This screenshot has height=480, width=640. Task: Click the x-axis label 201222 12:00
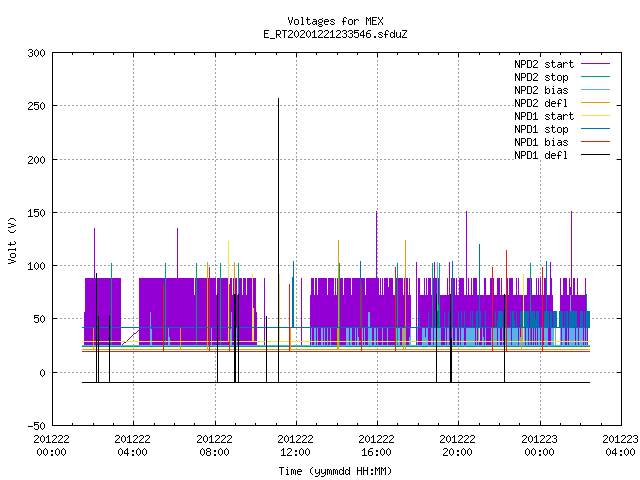(x=295, y=446)
